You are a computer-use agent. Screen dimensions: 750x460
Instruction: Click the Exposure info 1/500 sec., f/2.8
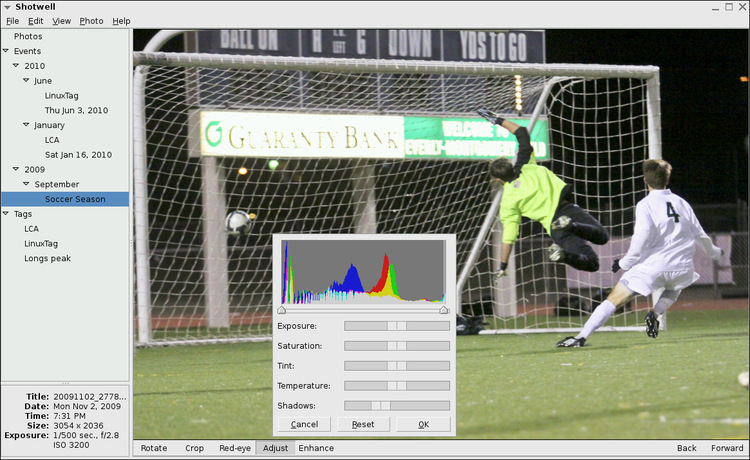pyautogui.click(x=86, y=435)
